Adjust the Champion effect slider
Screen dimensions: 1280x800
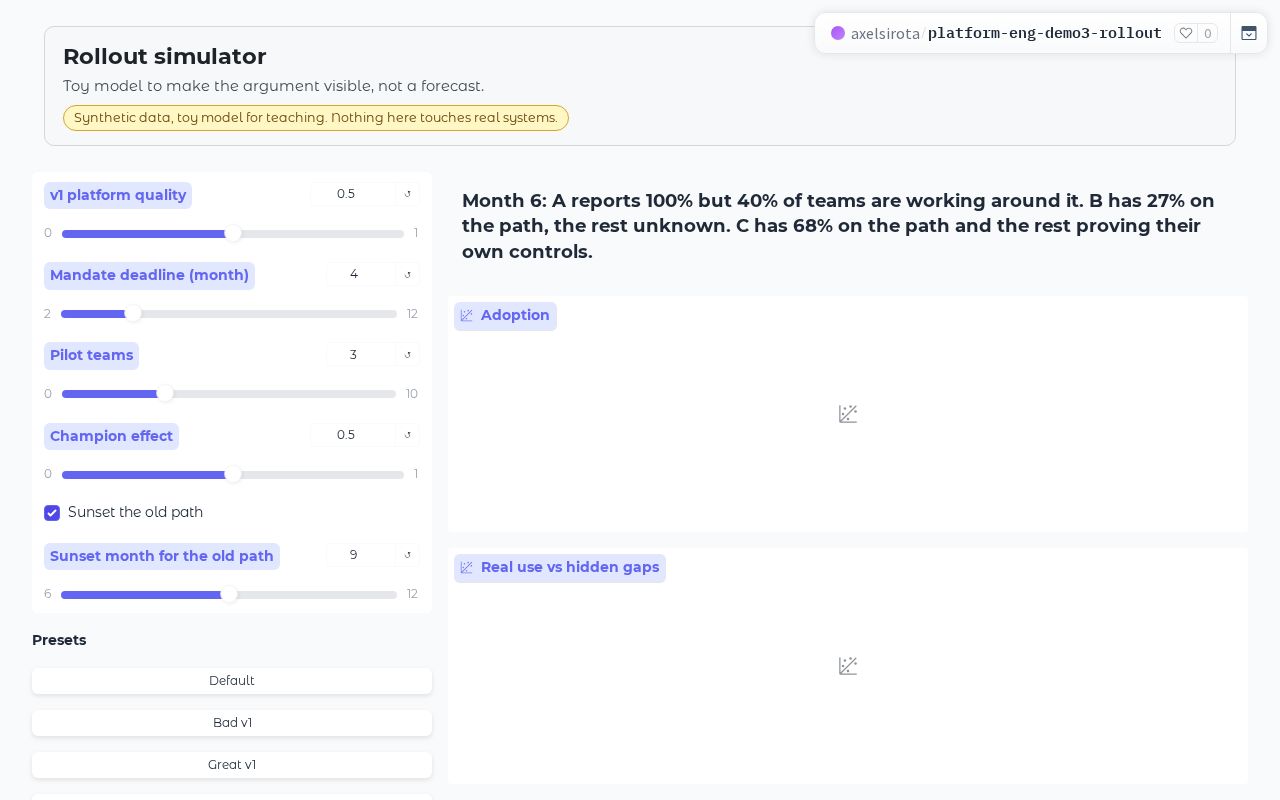click(x=233, y=474)
